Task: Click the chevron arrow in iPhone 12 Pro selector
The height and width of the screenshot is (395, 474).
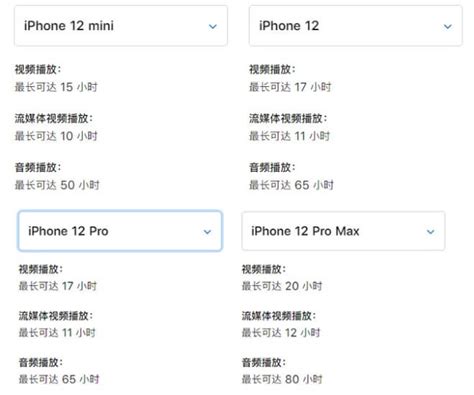Action: (x=207, y=232)
